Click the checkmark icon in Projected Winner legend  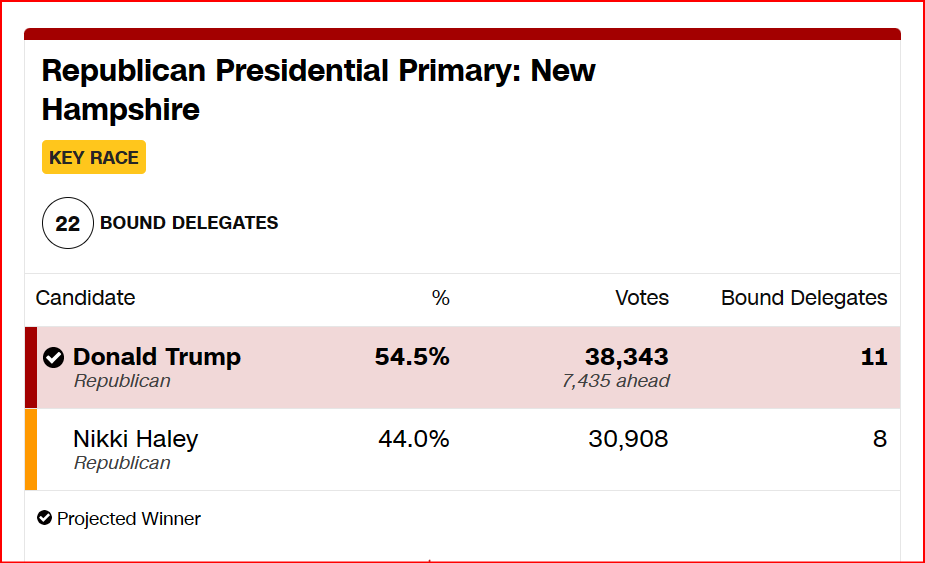tap(44, 518)
